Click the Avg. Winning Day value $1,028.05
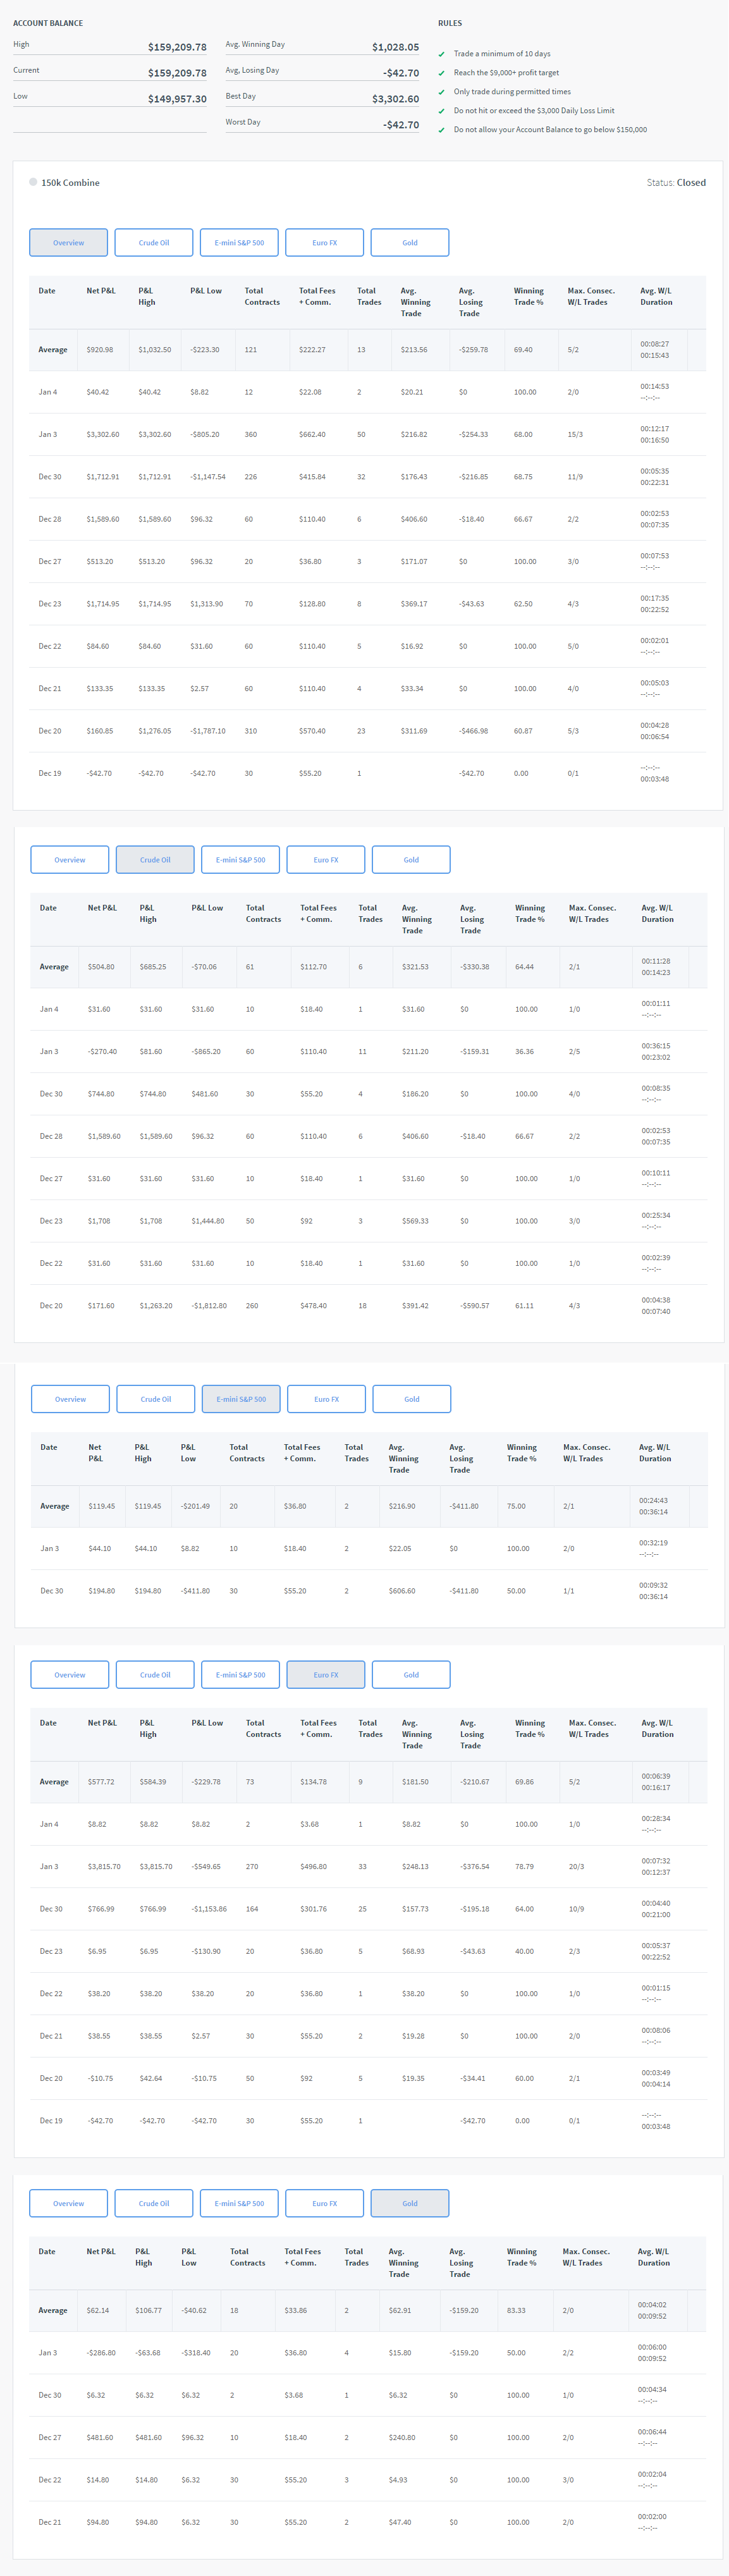729x2576 pixels. 395,47
